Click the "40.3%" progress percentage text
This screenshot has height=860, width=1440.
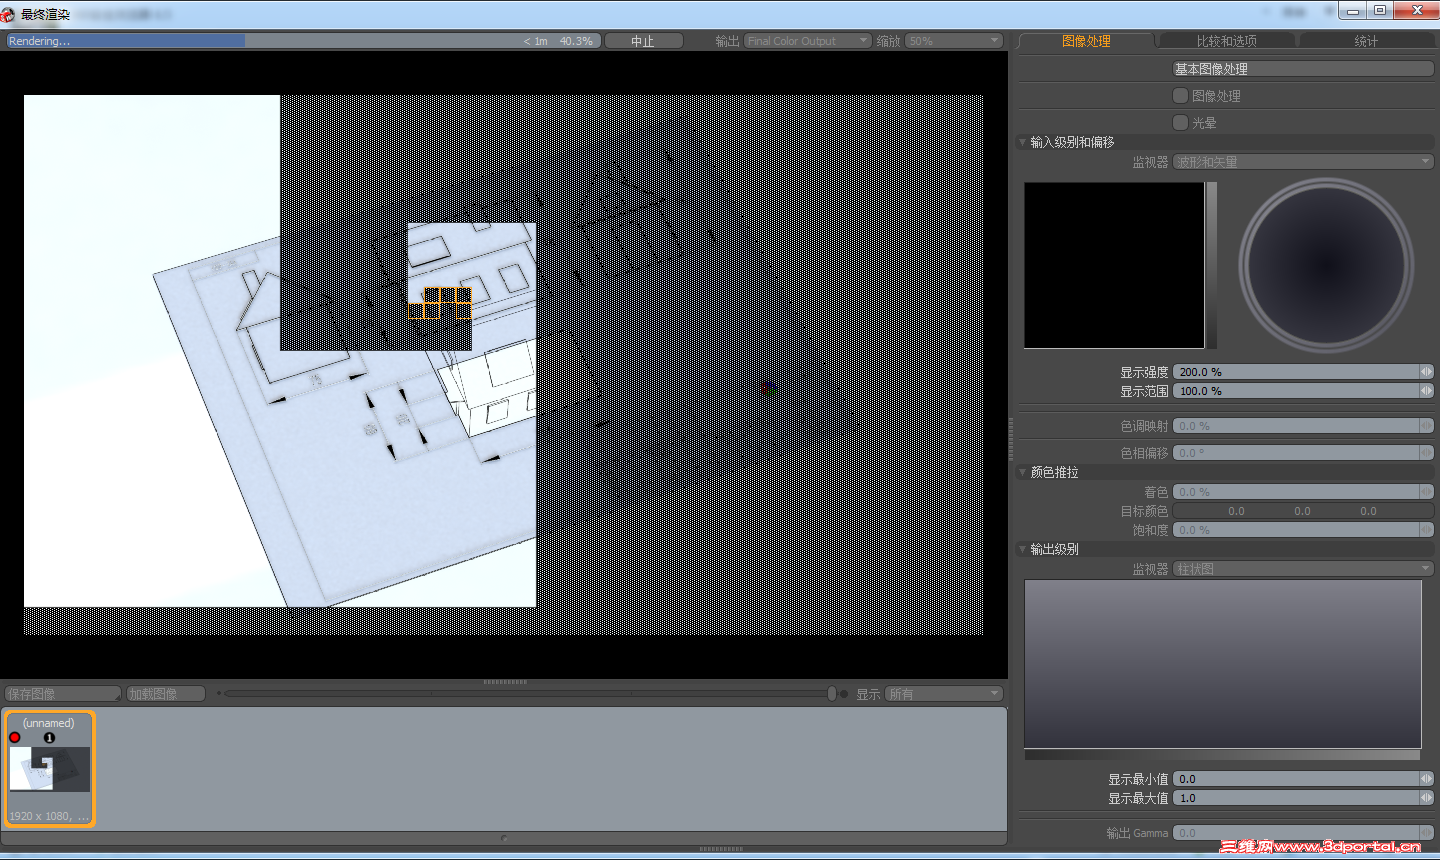point(576,41)
